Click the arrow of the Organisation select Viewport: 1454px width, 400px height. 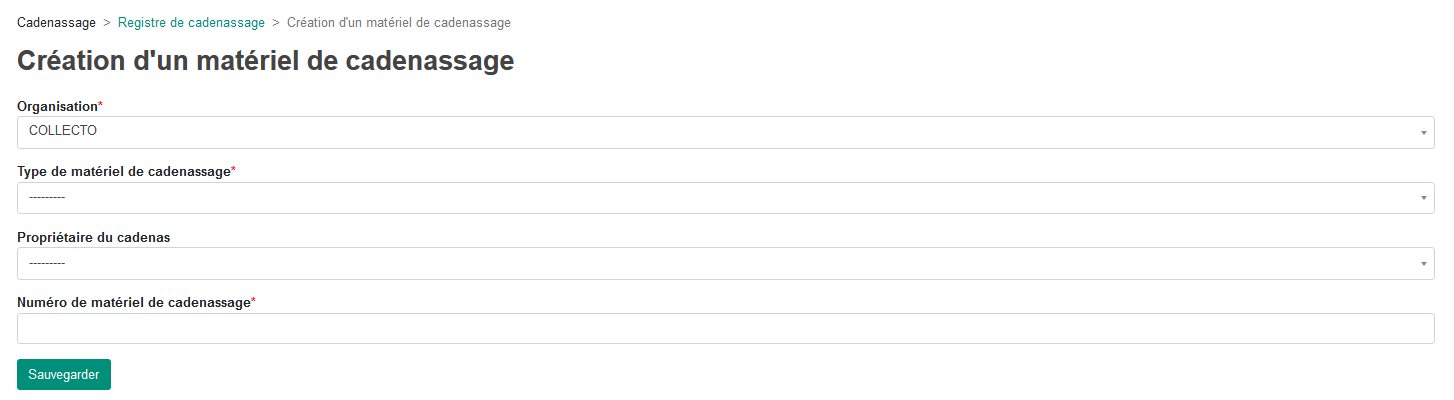[x=1423, y=133]
